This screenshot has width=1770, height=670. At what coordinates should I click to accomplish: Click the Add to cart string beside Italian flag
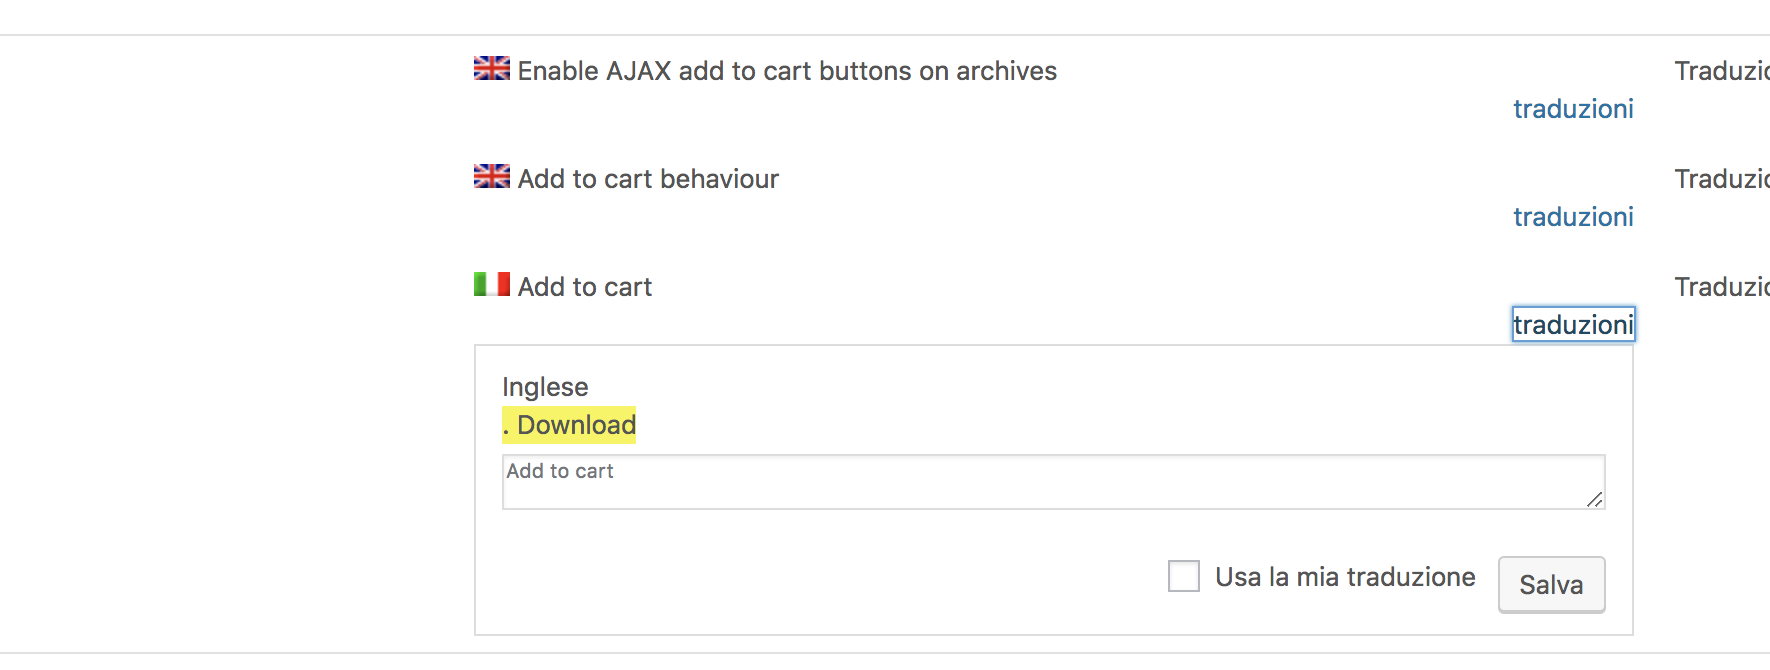coord(585,287)
